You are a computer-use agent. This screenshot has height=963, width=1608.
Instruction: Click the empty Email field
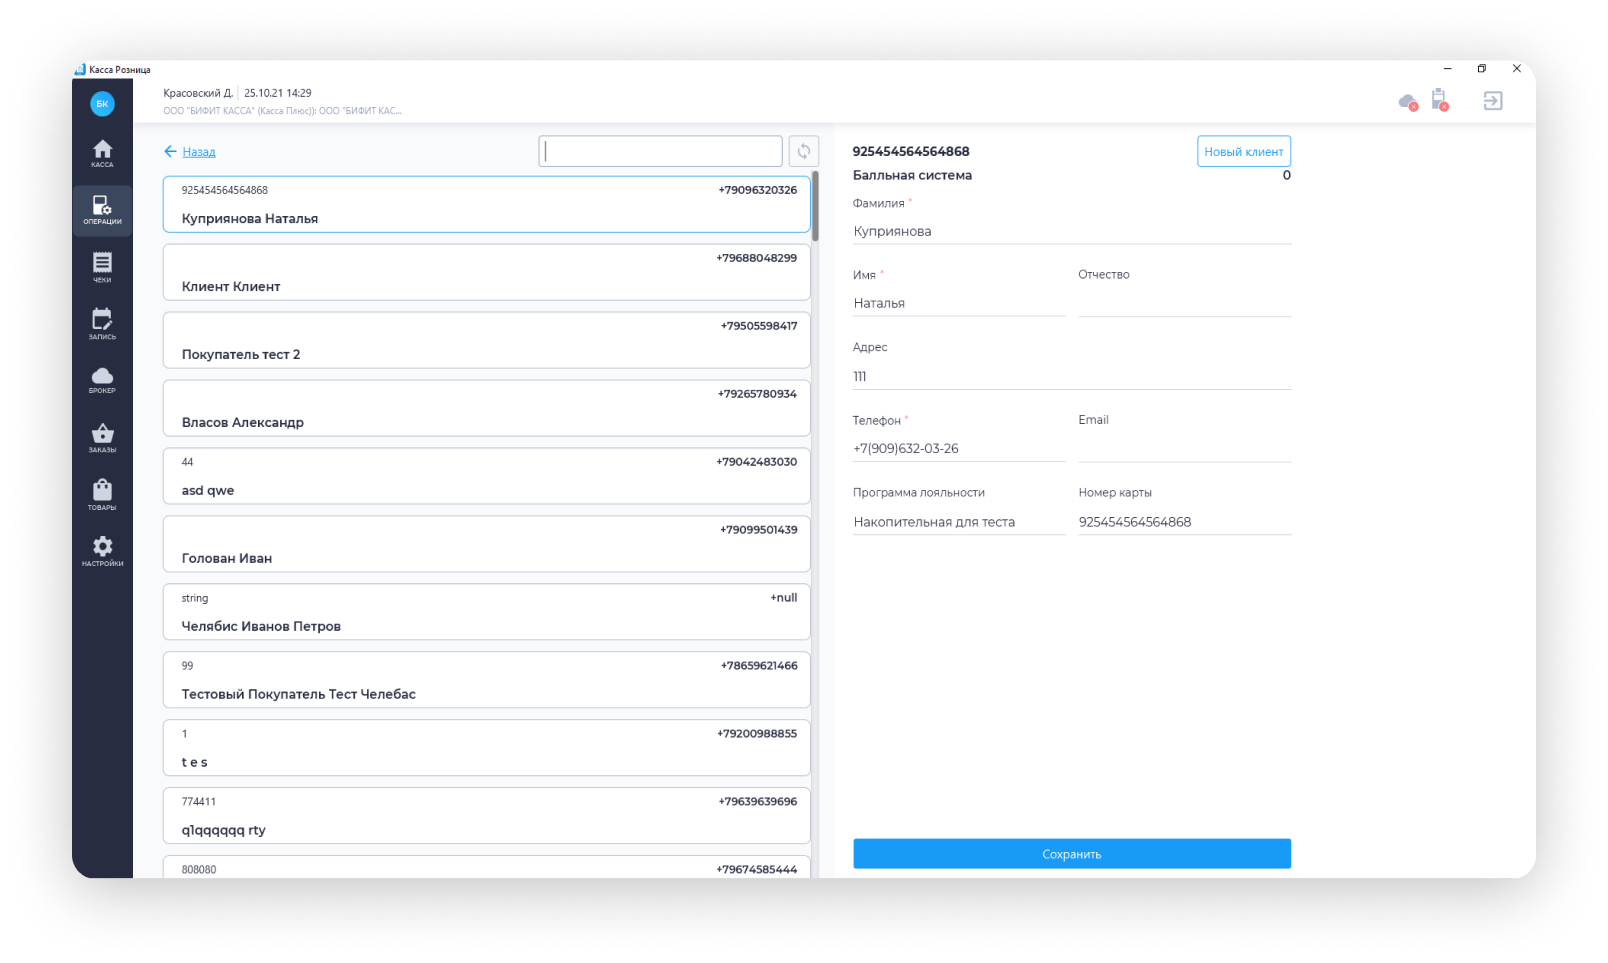[x=1185, y=449]
